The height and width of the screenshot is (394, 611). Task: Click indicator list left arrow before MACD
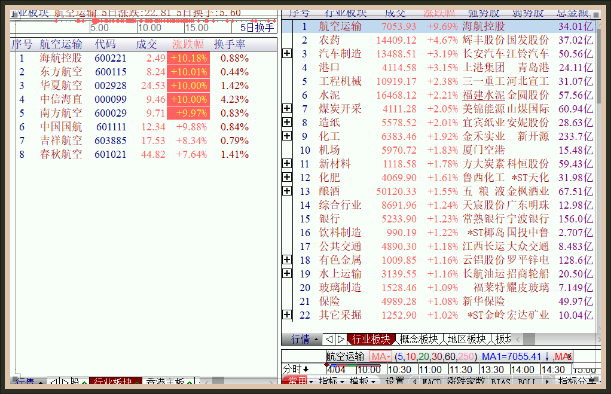click(414, 381)
